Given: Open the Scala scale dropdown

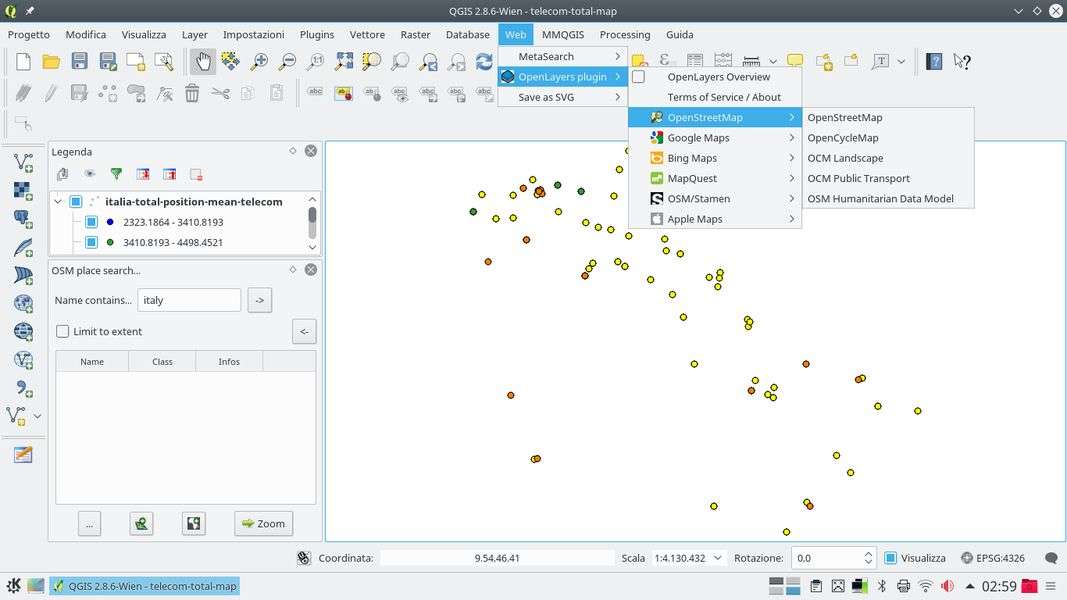Looking at the screenshot, I should [717, 558].
